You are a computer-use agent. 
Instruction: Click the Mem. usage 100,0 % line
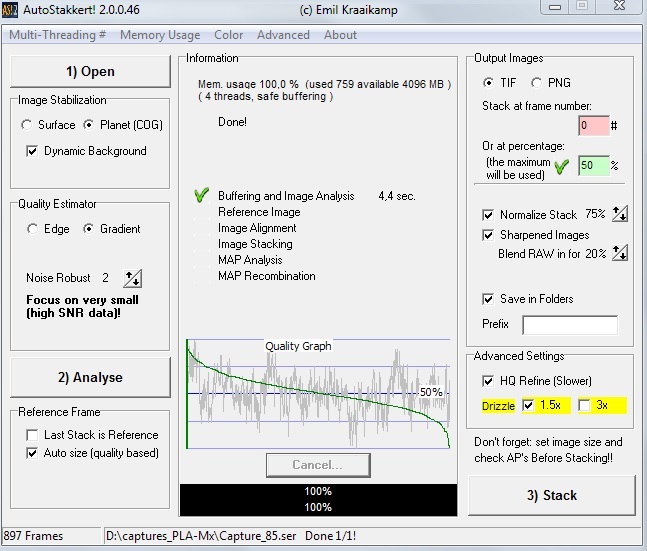tap(324, 84)
